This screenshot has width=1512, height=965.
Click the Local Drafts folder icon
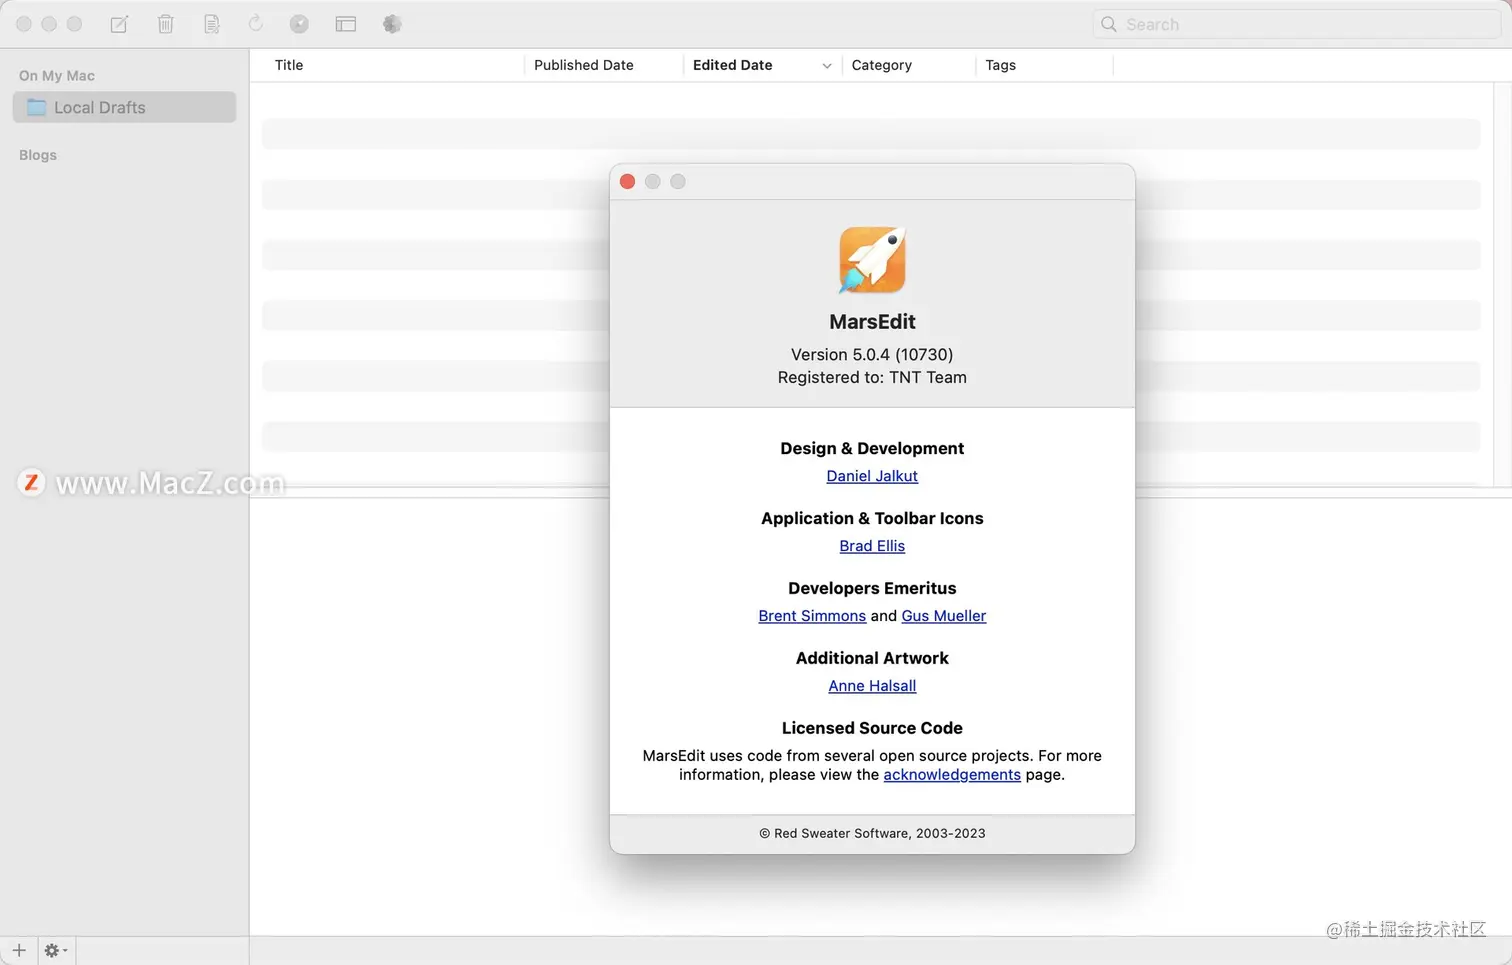point(37,107)
